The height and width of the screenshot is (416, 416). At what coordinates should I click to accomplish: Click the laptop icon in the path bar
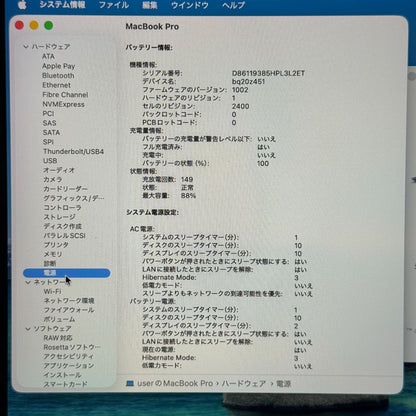point(130,384)
